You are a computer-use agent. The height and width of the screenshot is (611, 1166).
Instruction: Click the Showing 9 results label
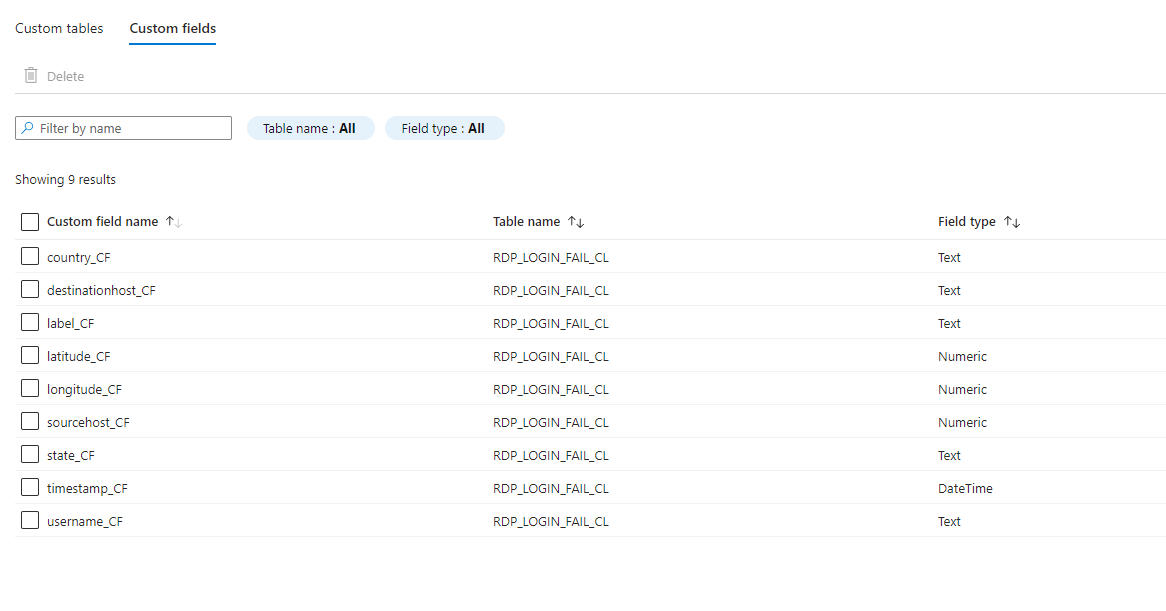coord(65,179)
